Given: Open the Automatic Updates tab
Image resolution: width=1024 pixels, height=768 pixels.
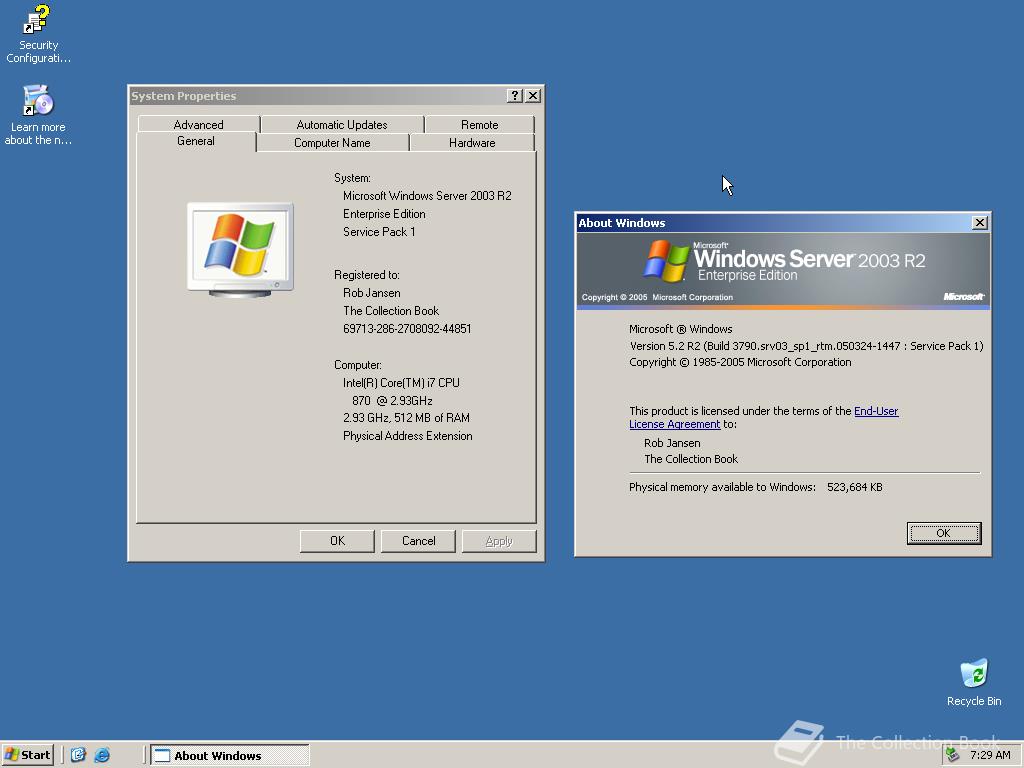Looking at the screenshot, I should coord(341,124).
